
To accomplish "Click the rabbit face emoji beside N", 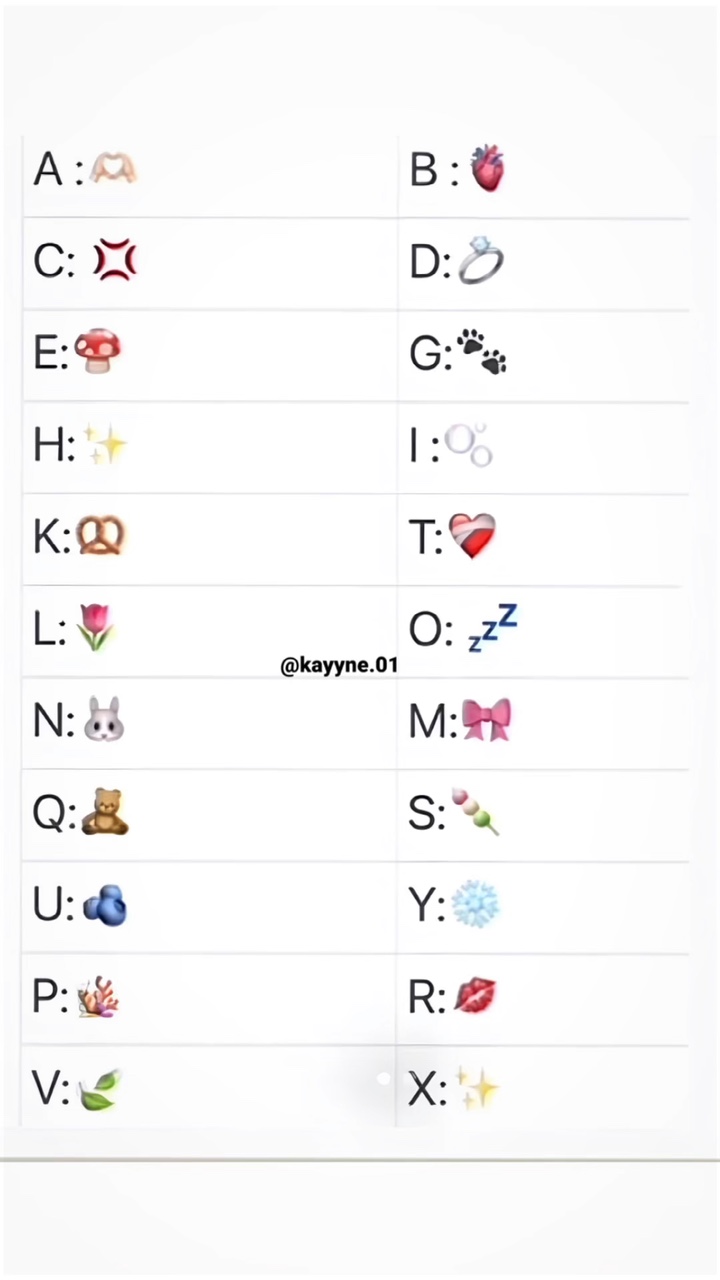I will [x=103, y=720].
